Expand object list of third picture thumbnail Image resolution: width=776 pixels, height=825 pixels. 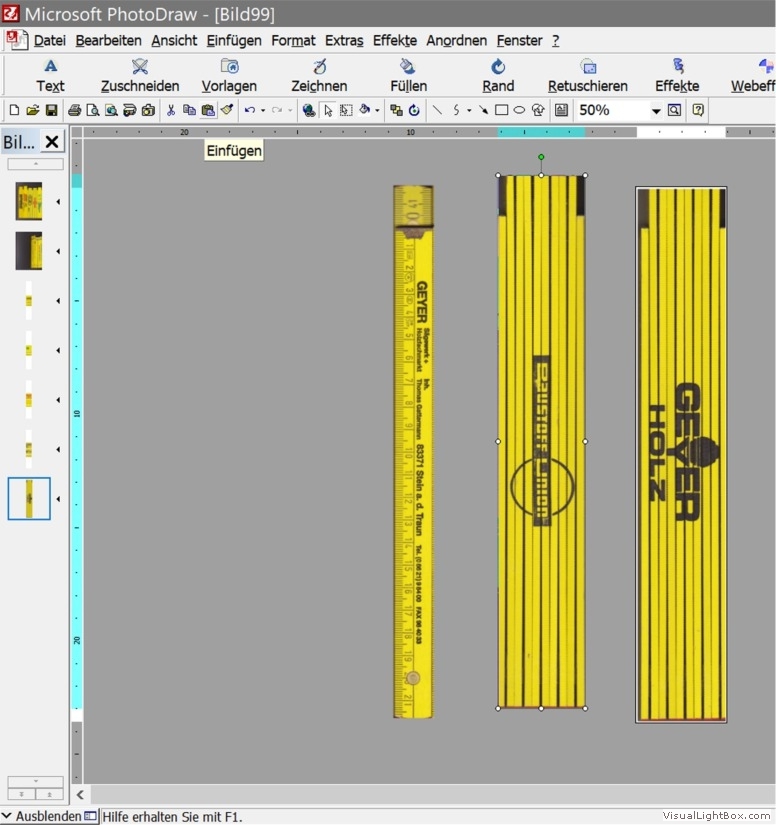(58, 301)
